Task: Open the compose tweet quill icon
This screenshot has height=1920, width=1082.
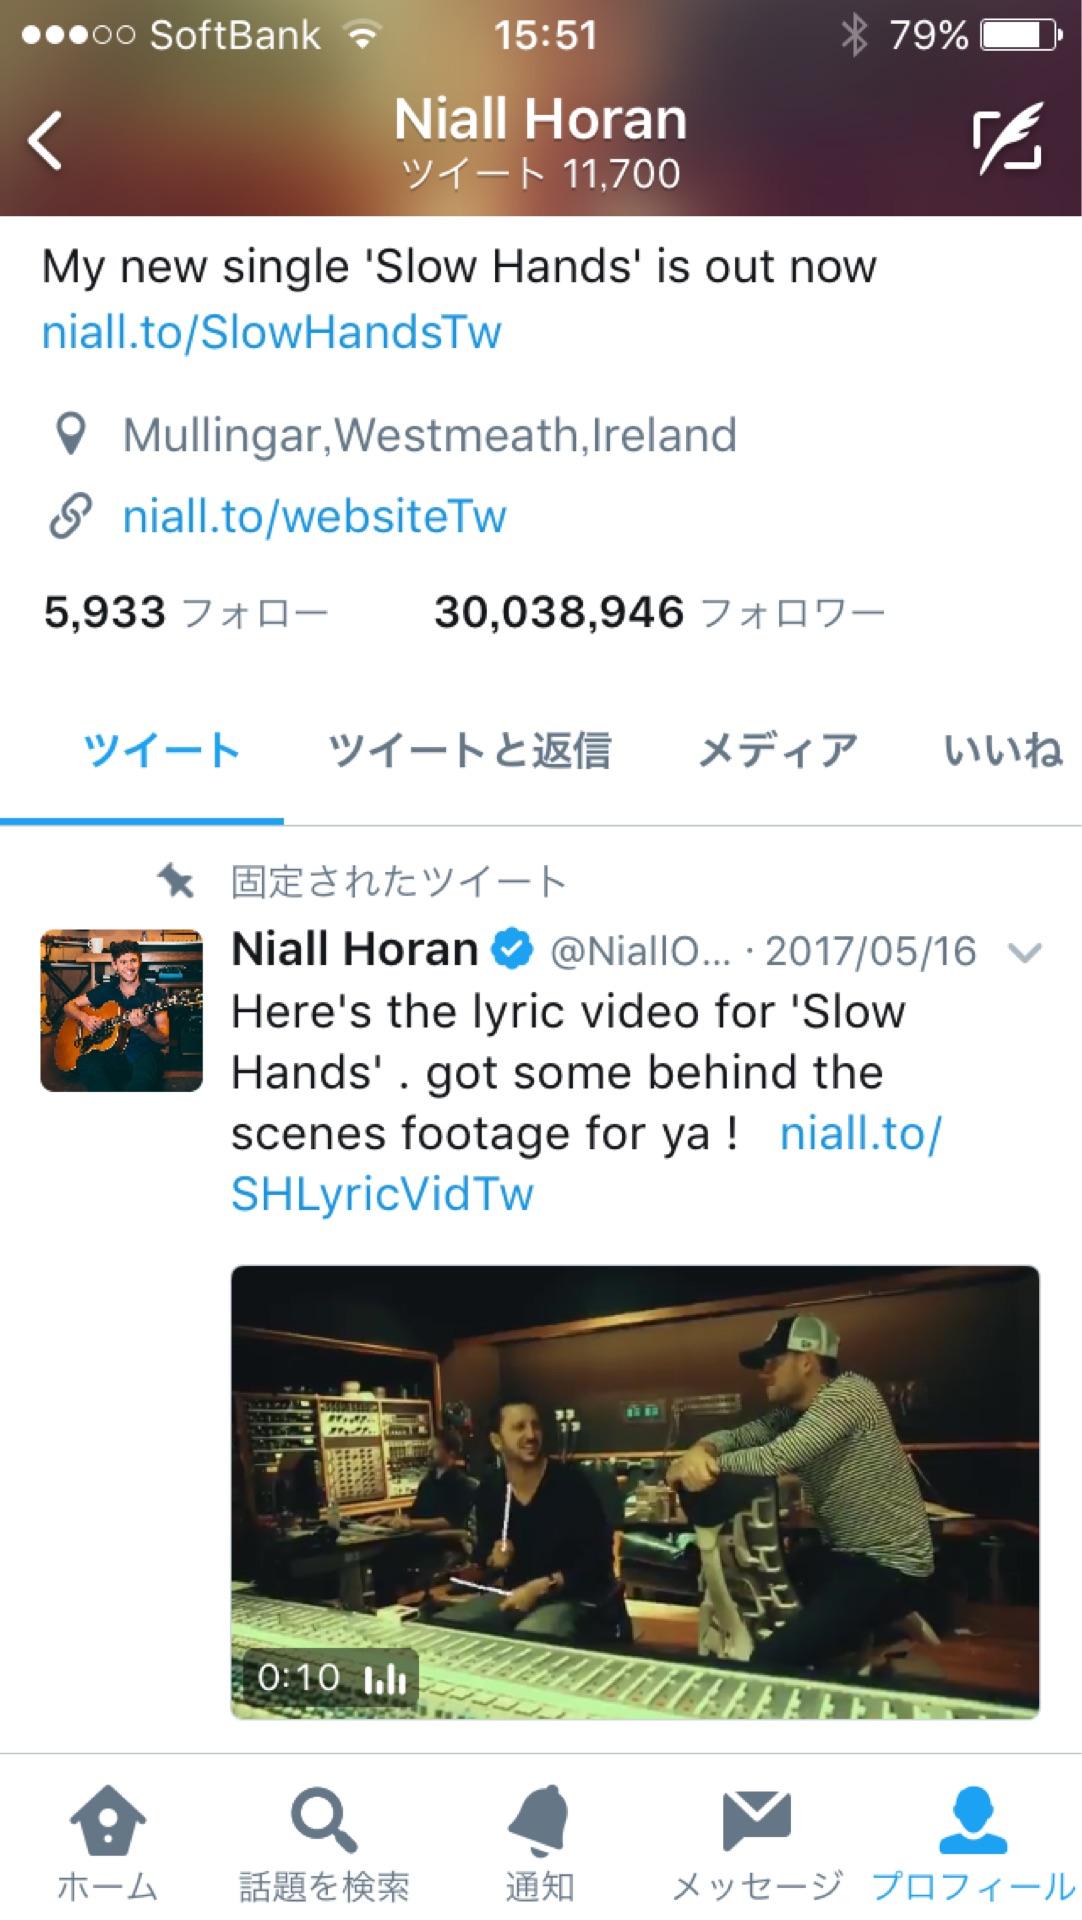Action: (1008, 139)
